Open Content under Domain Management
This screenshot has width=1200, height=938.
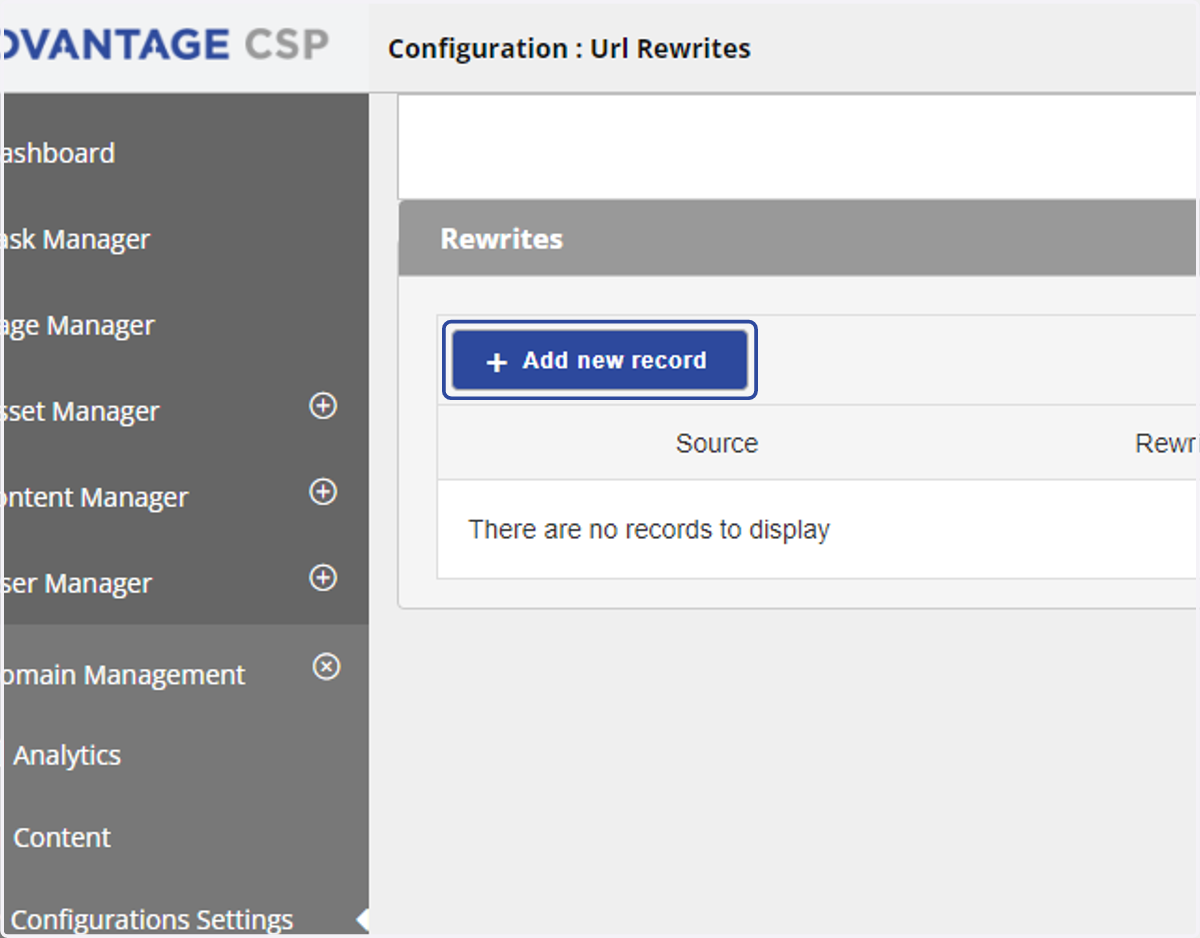tap(62, 837)
